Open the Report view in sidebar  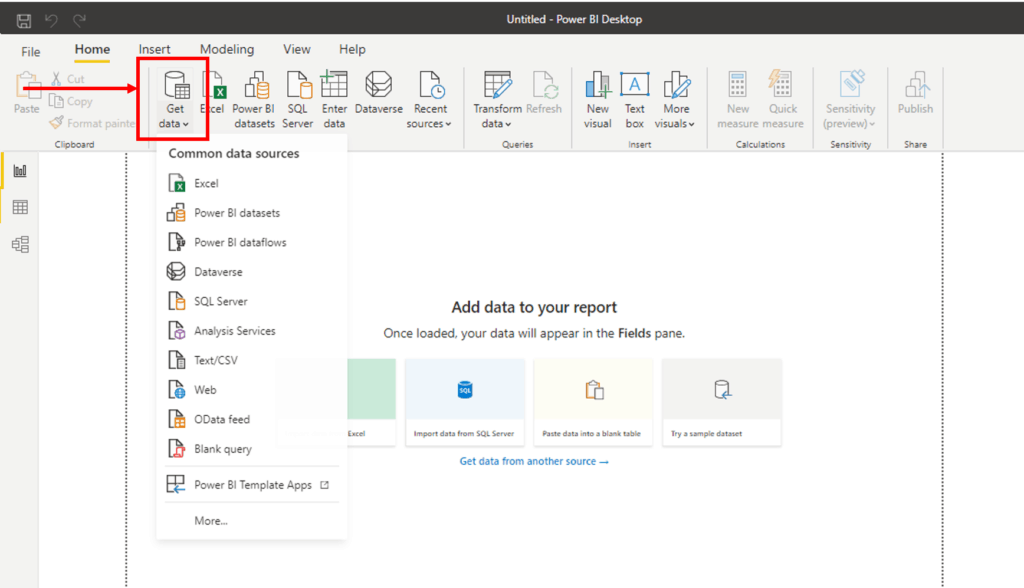(20, 171)
